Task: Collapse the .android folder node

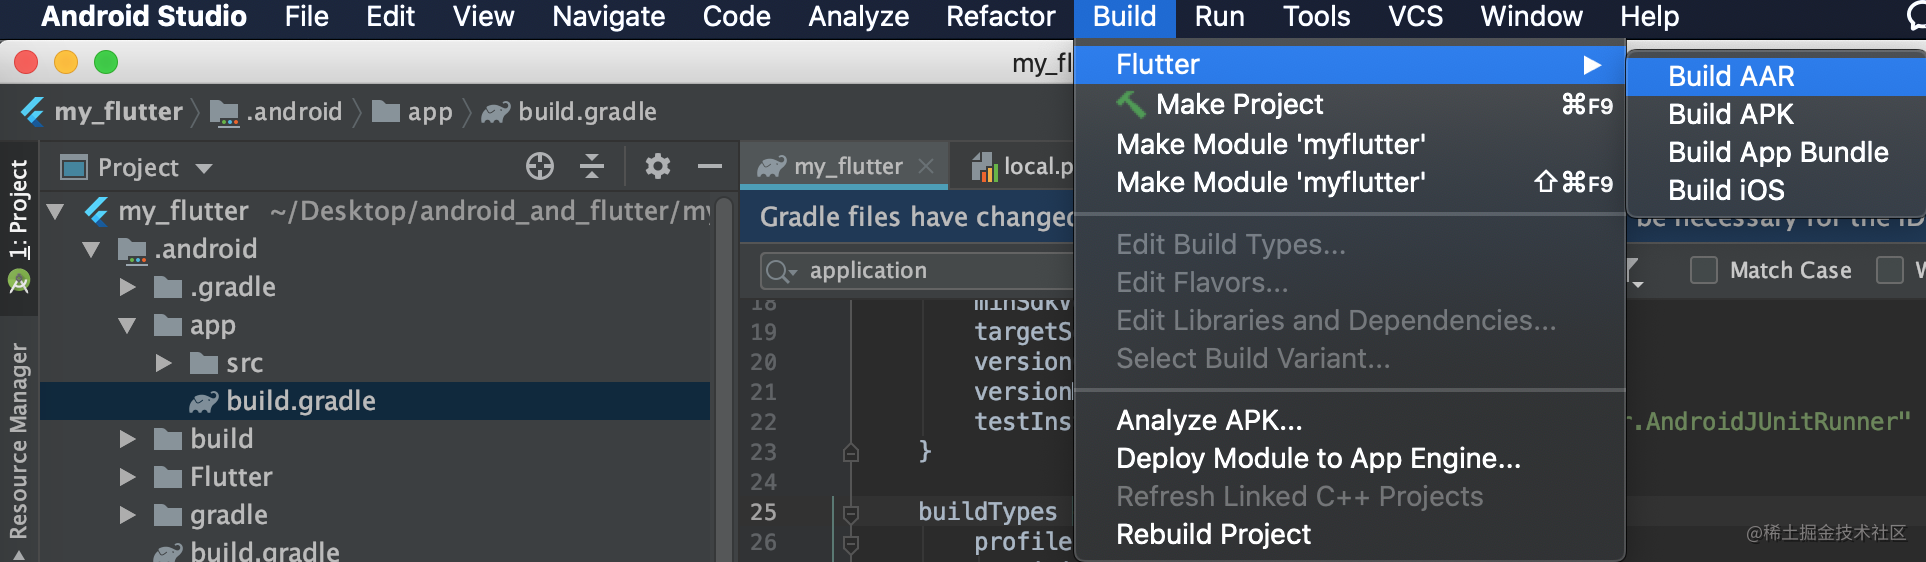Action: [x=91, y=249]
